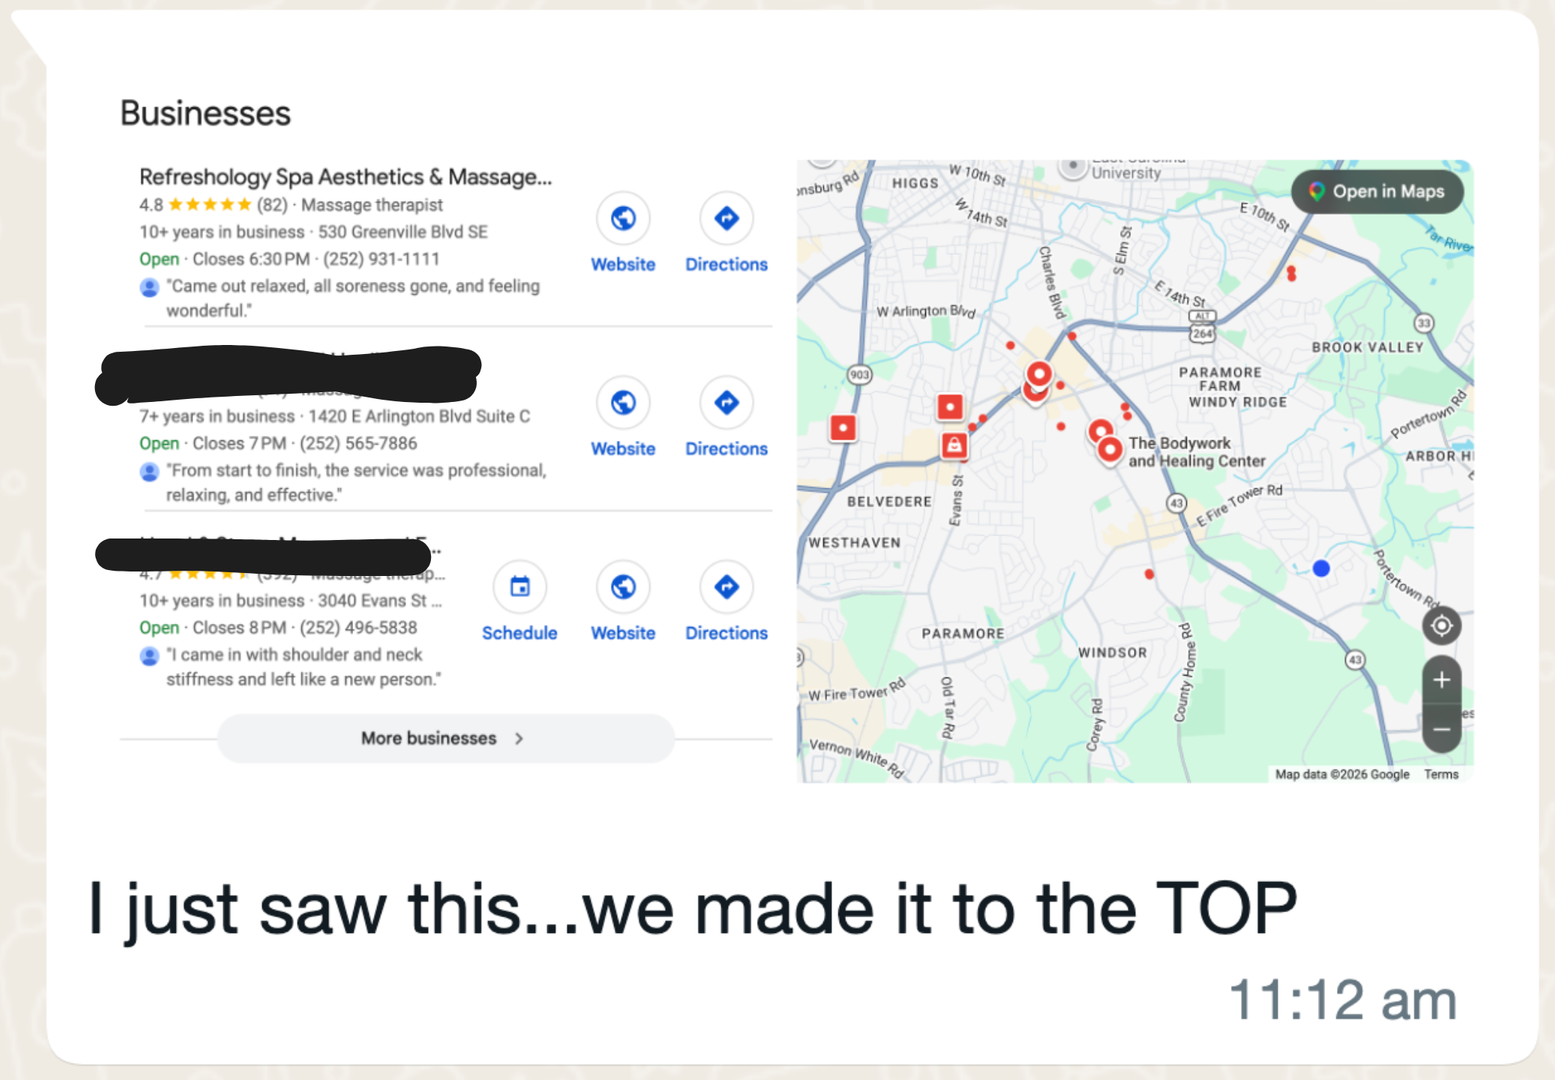The width and height of the screenshot is (1555, 1080).
Task: Zoom out on the map
Action: pos(1441,730)
